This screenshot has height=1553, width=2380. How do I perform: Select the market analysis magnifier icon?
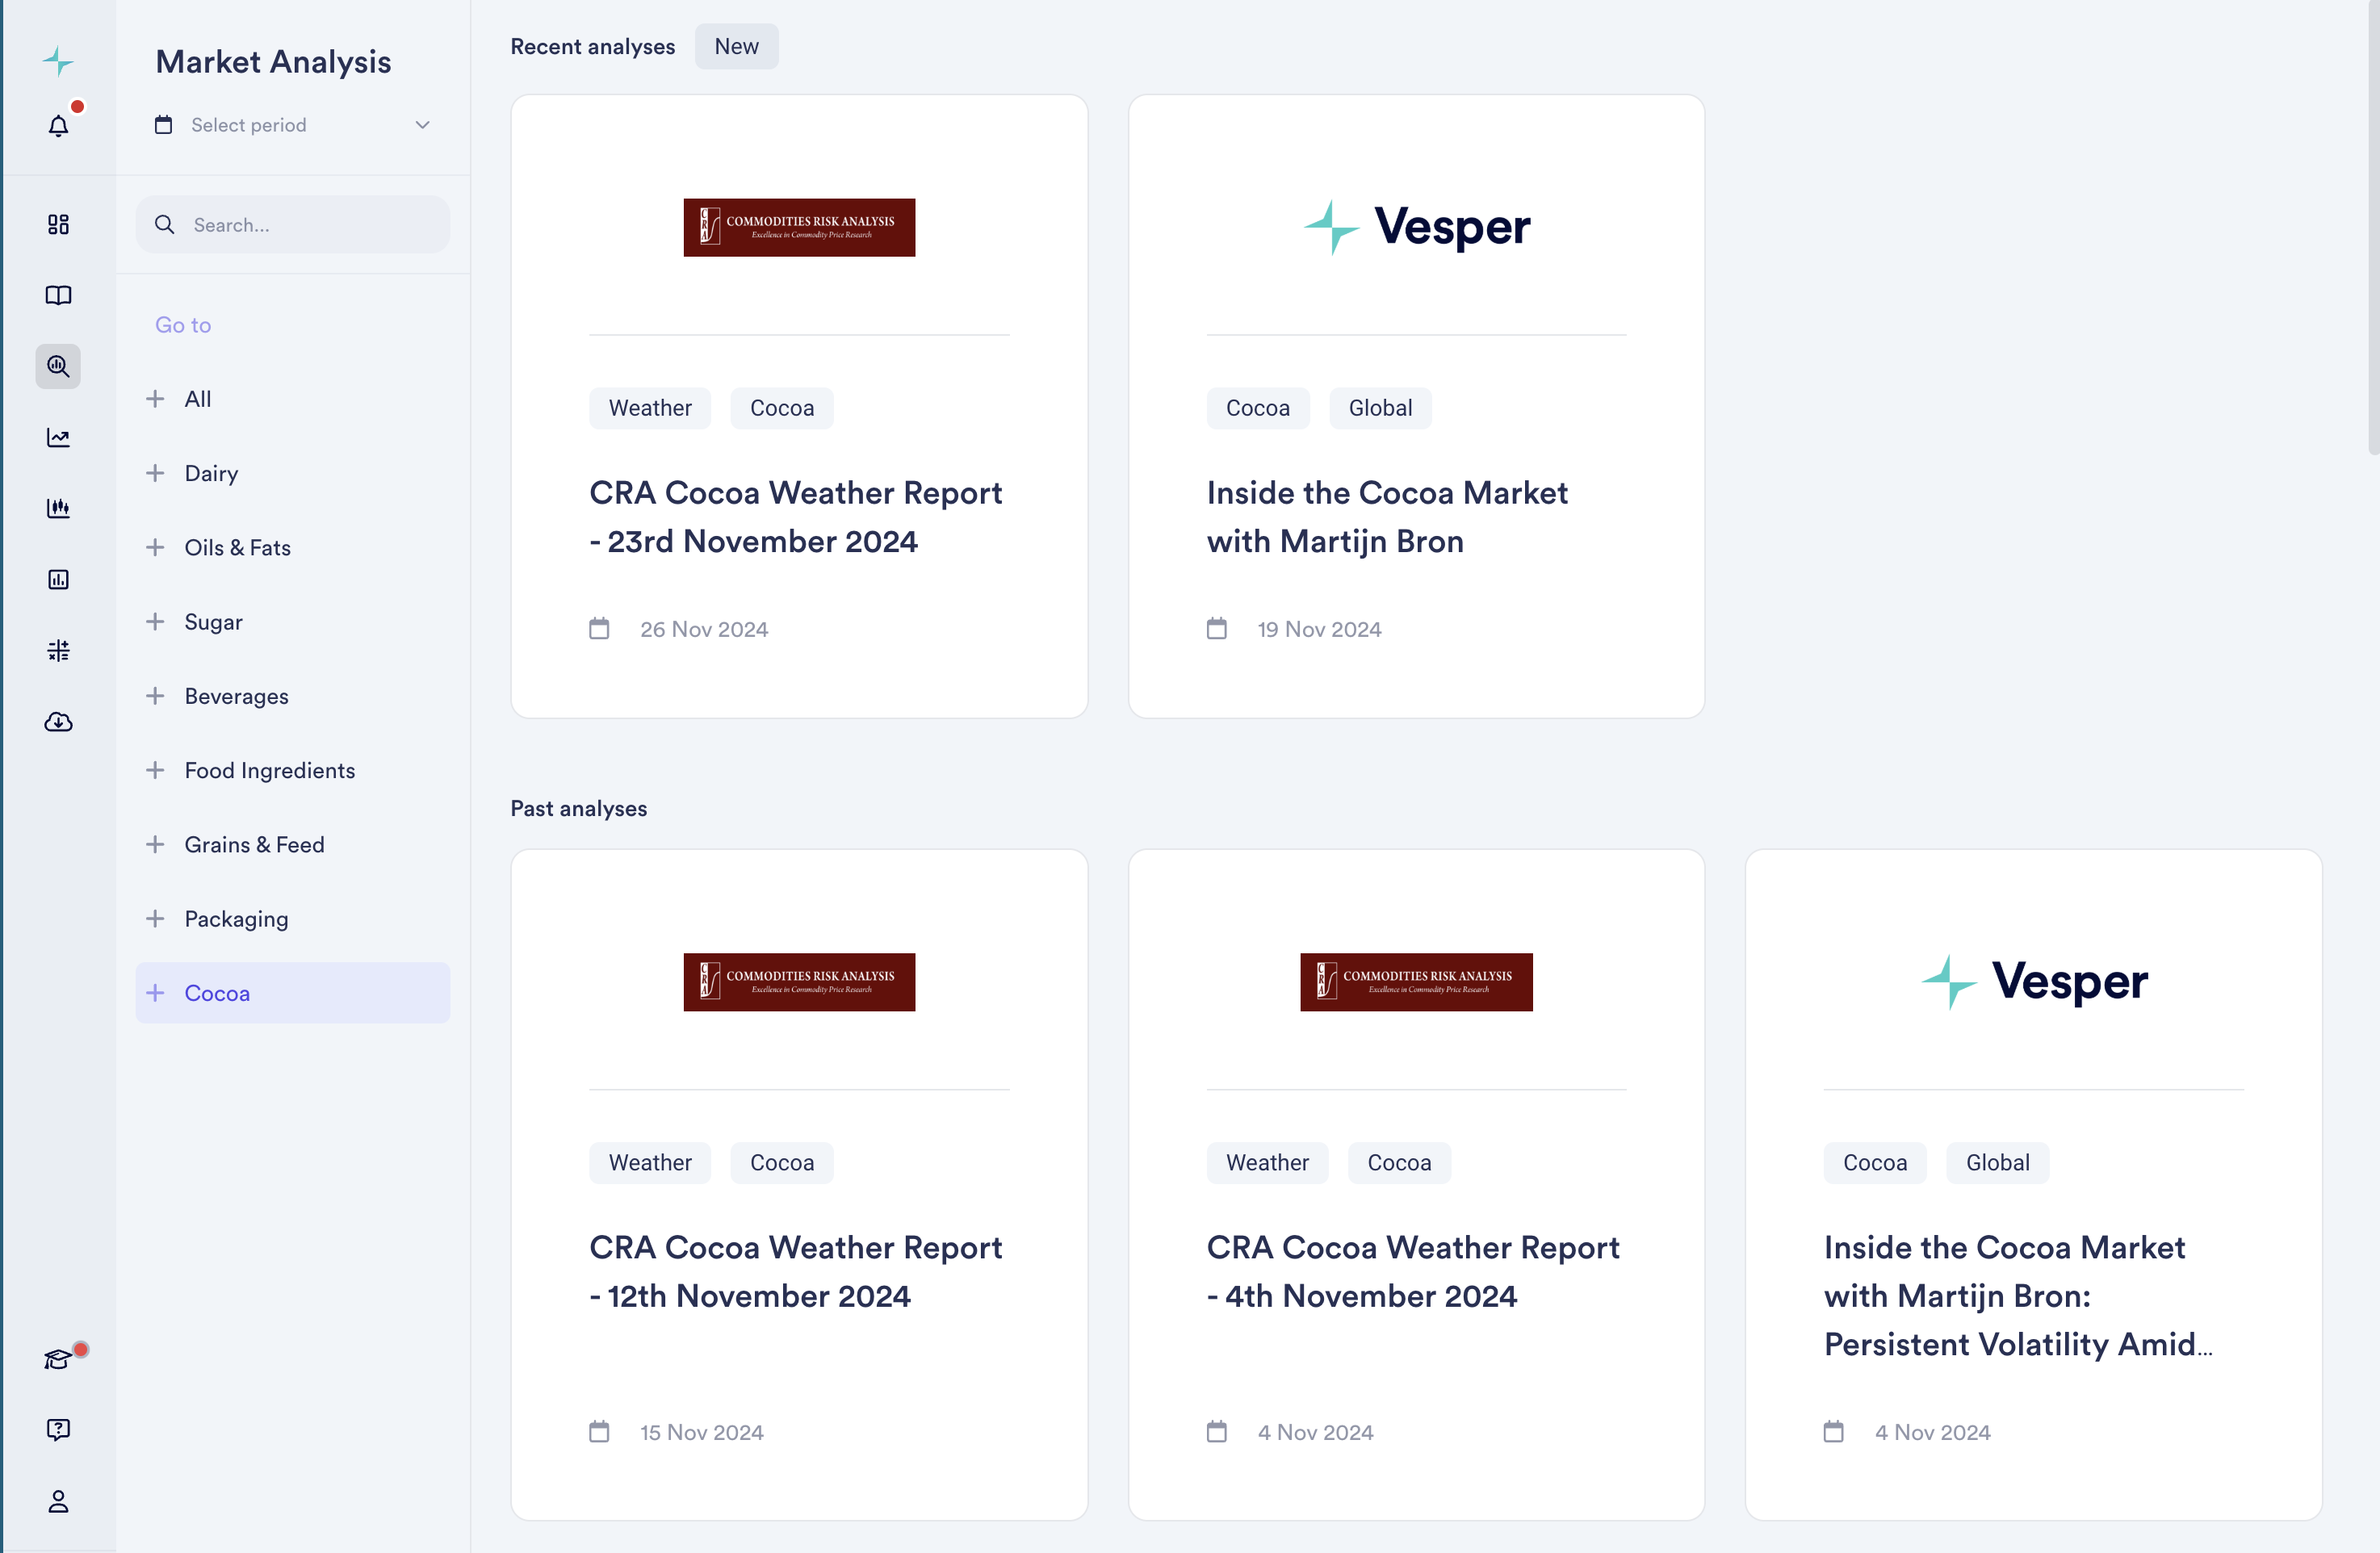[x=58, y=366]
